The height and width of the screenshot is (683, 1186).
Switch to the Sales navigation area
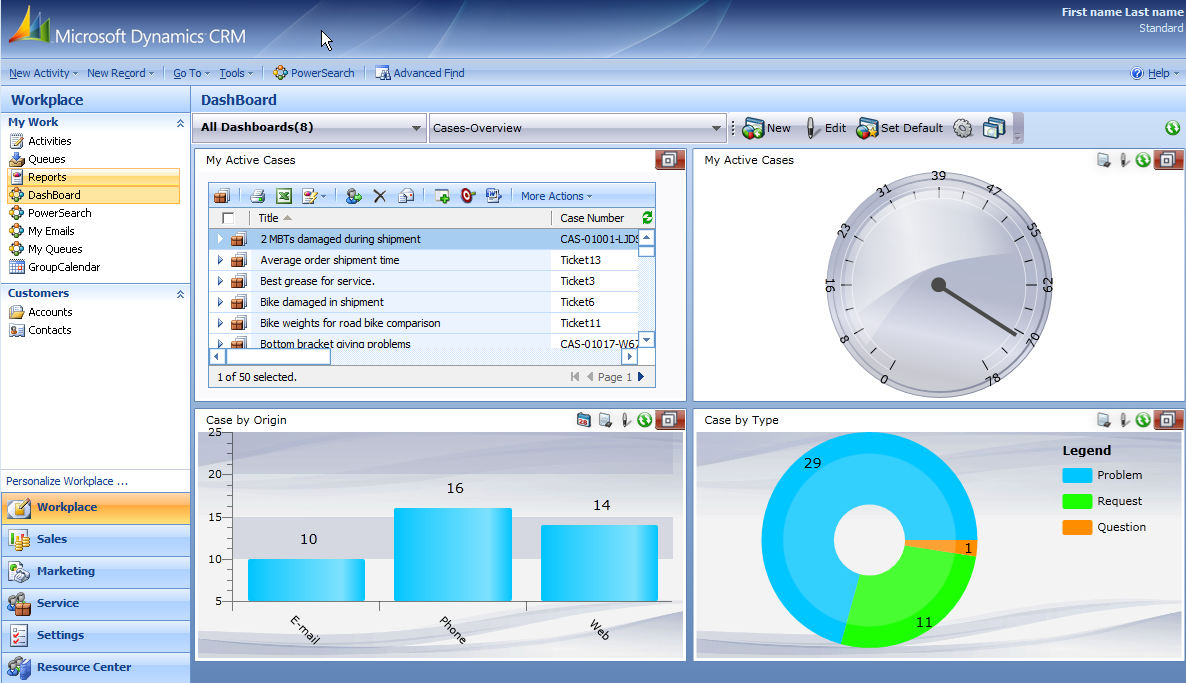52,539
